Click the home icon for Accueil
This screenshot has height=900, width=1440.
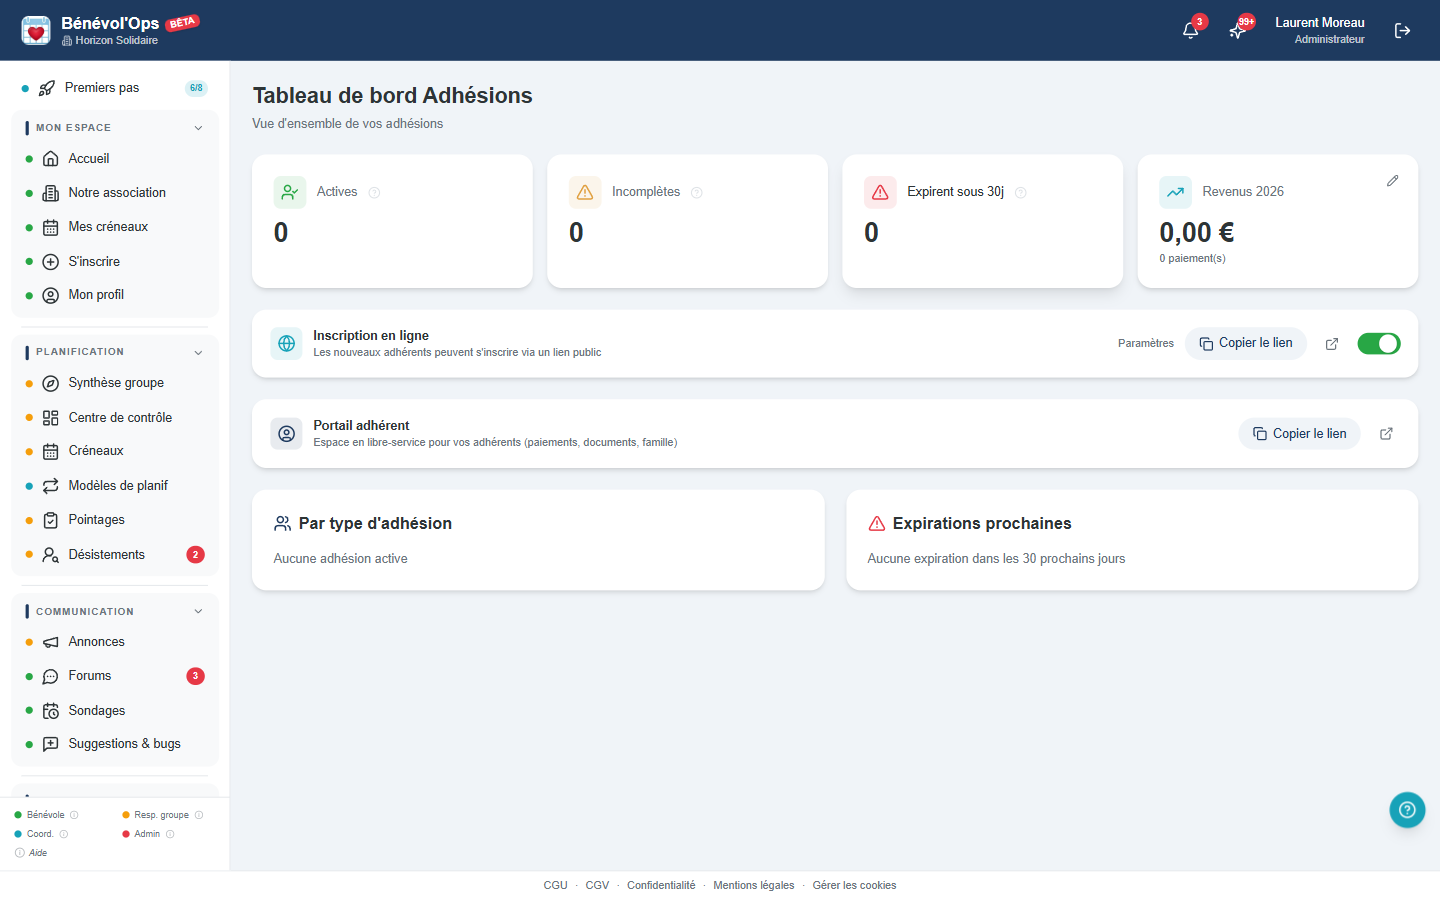click(51, 159)
